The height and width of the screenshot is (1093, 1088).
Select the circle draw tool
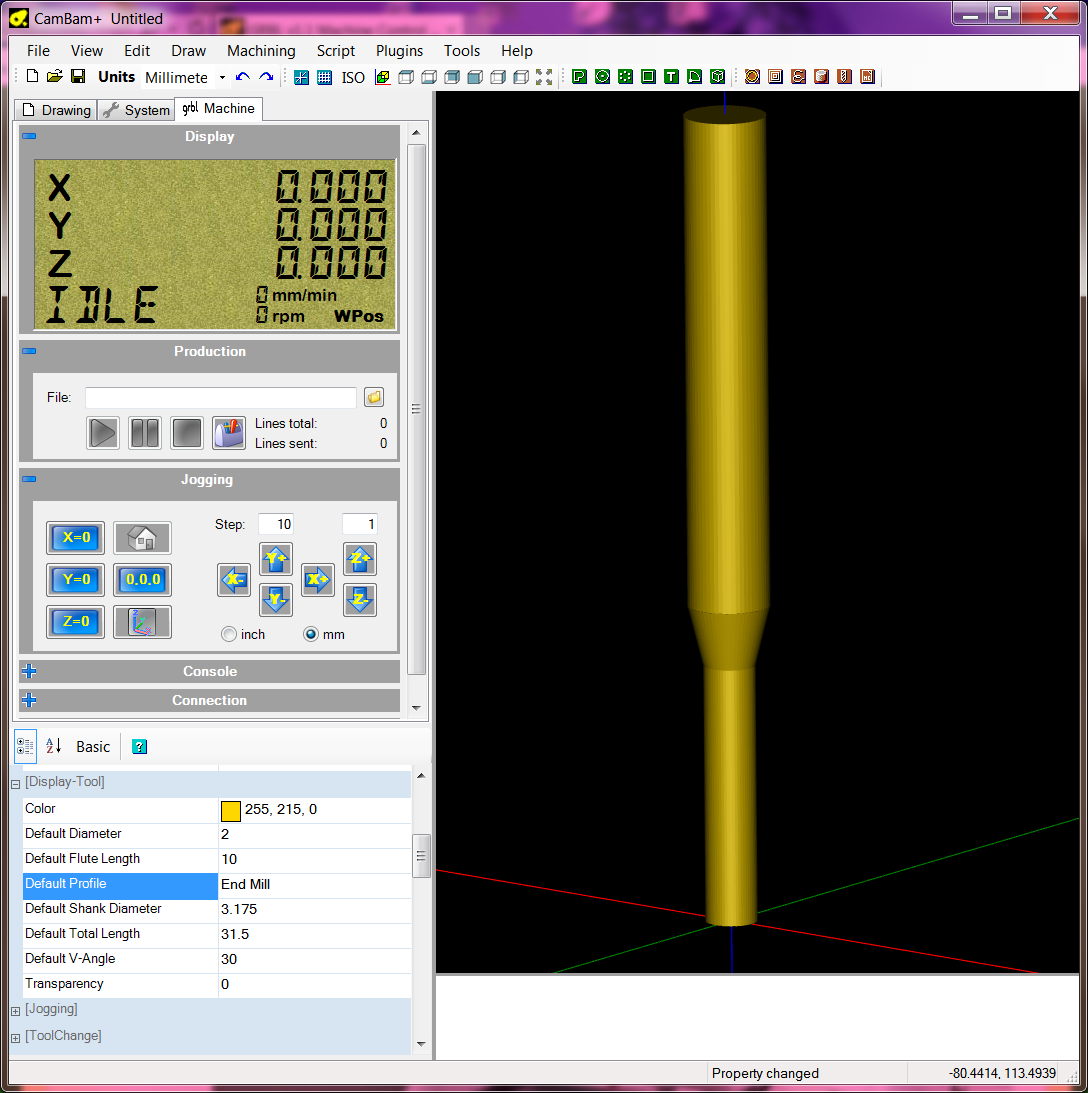(x=602, y=77)
